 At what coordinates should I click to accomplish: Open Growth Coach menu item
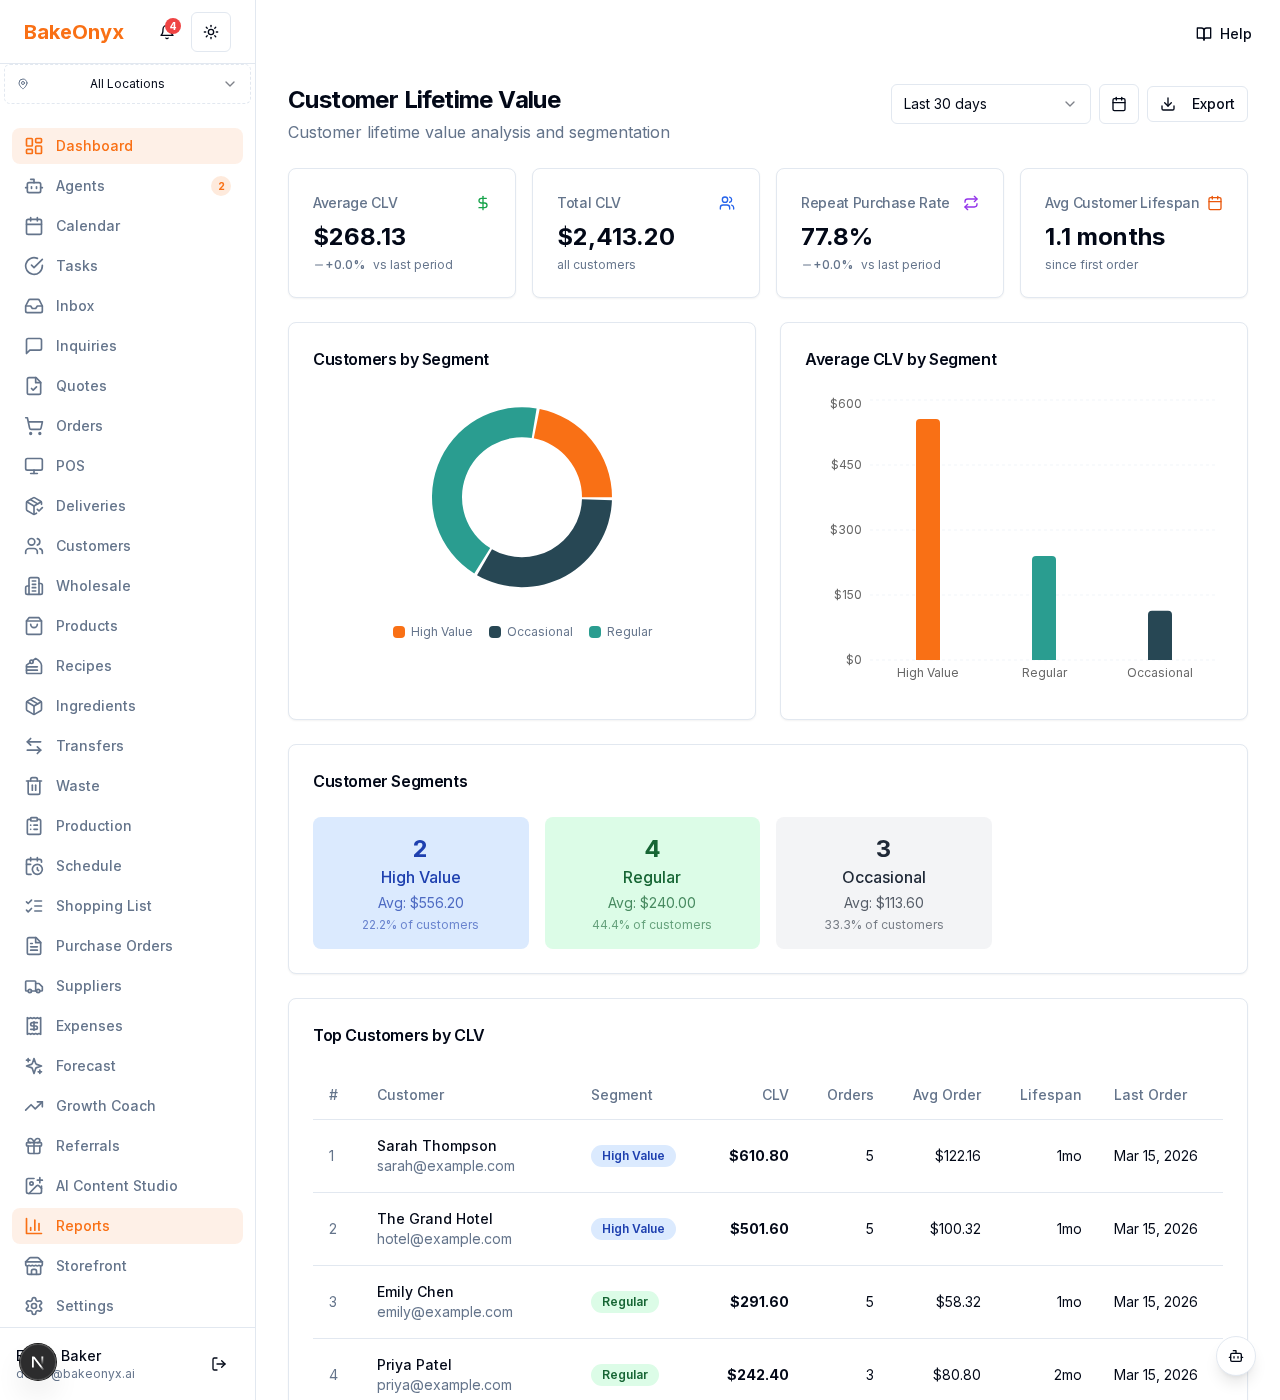click(x=127, y=1106)
